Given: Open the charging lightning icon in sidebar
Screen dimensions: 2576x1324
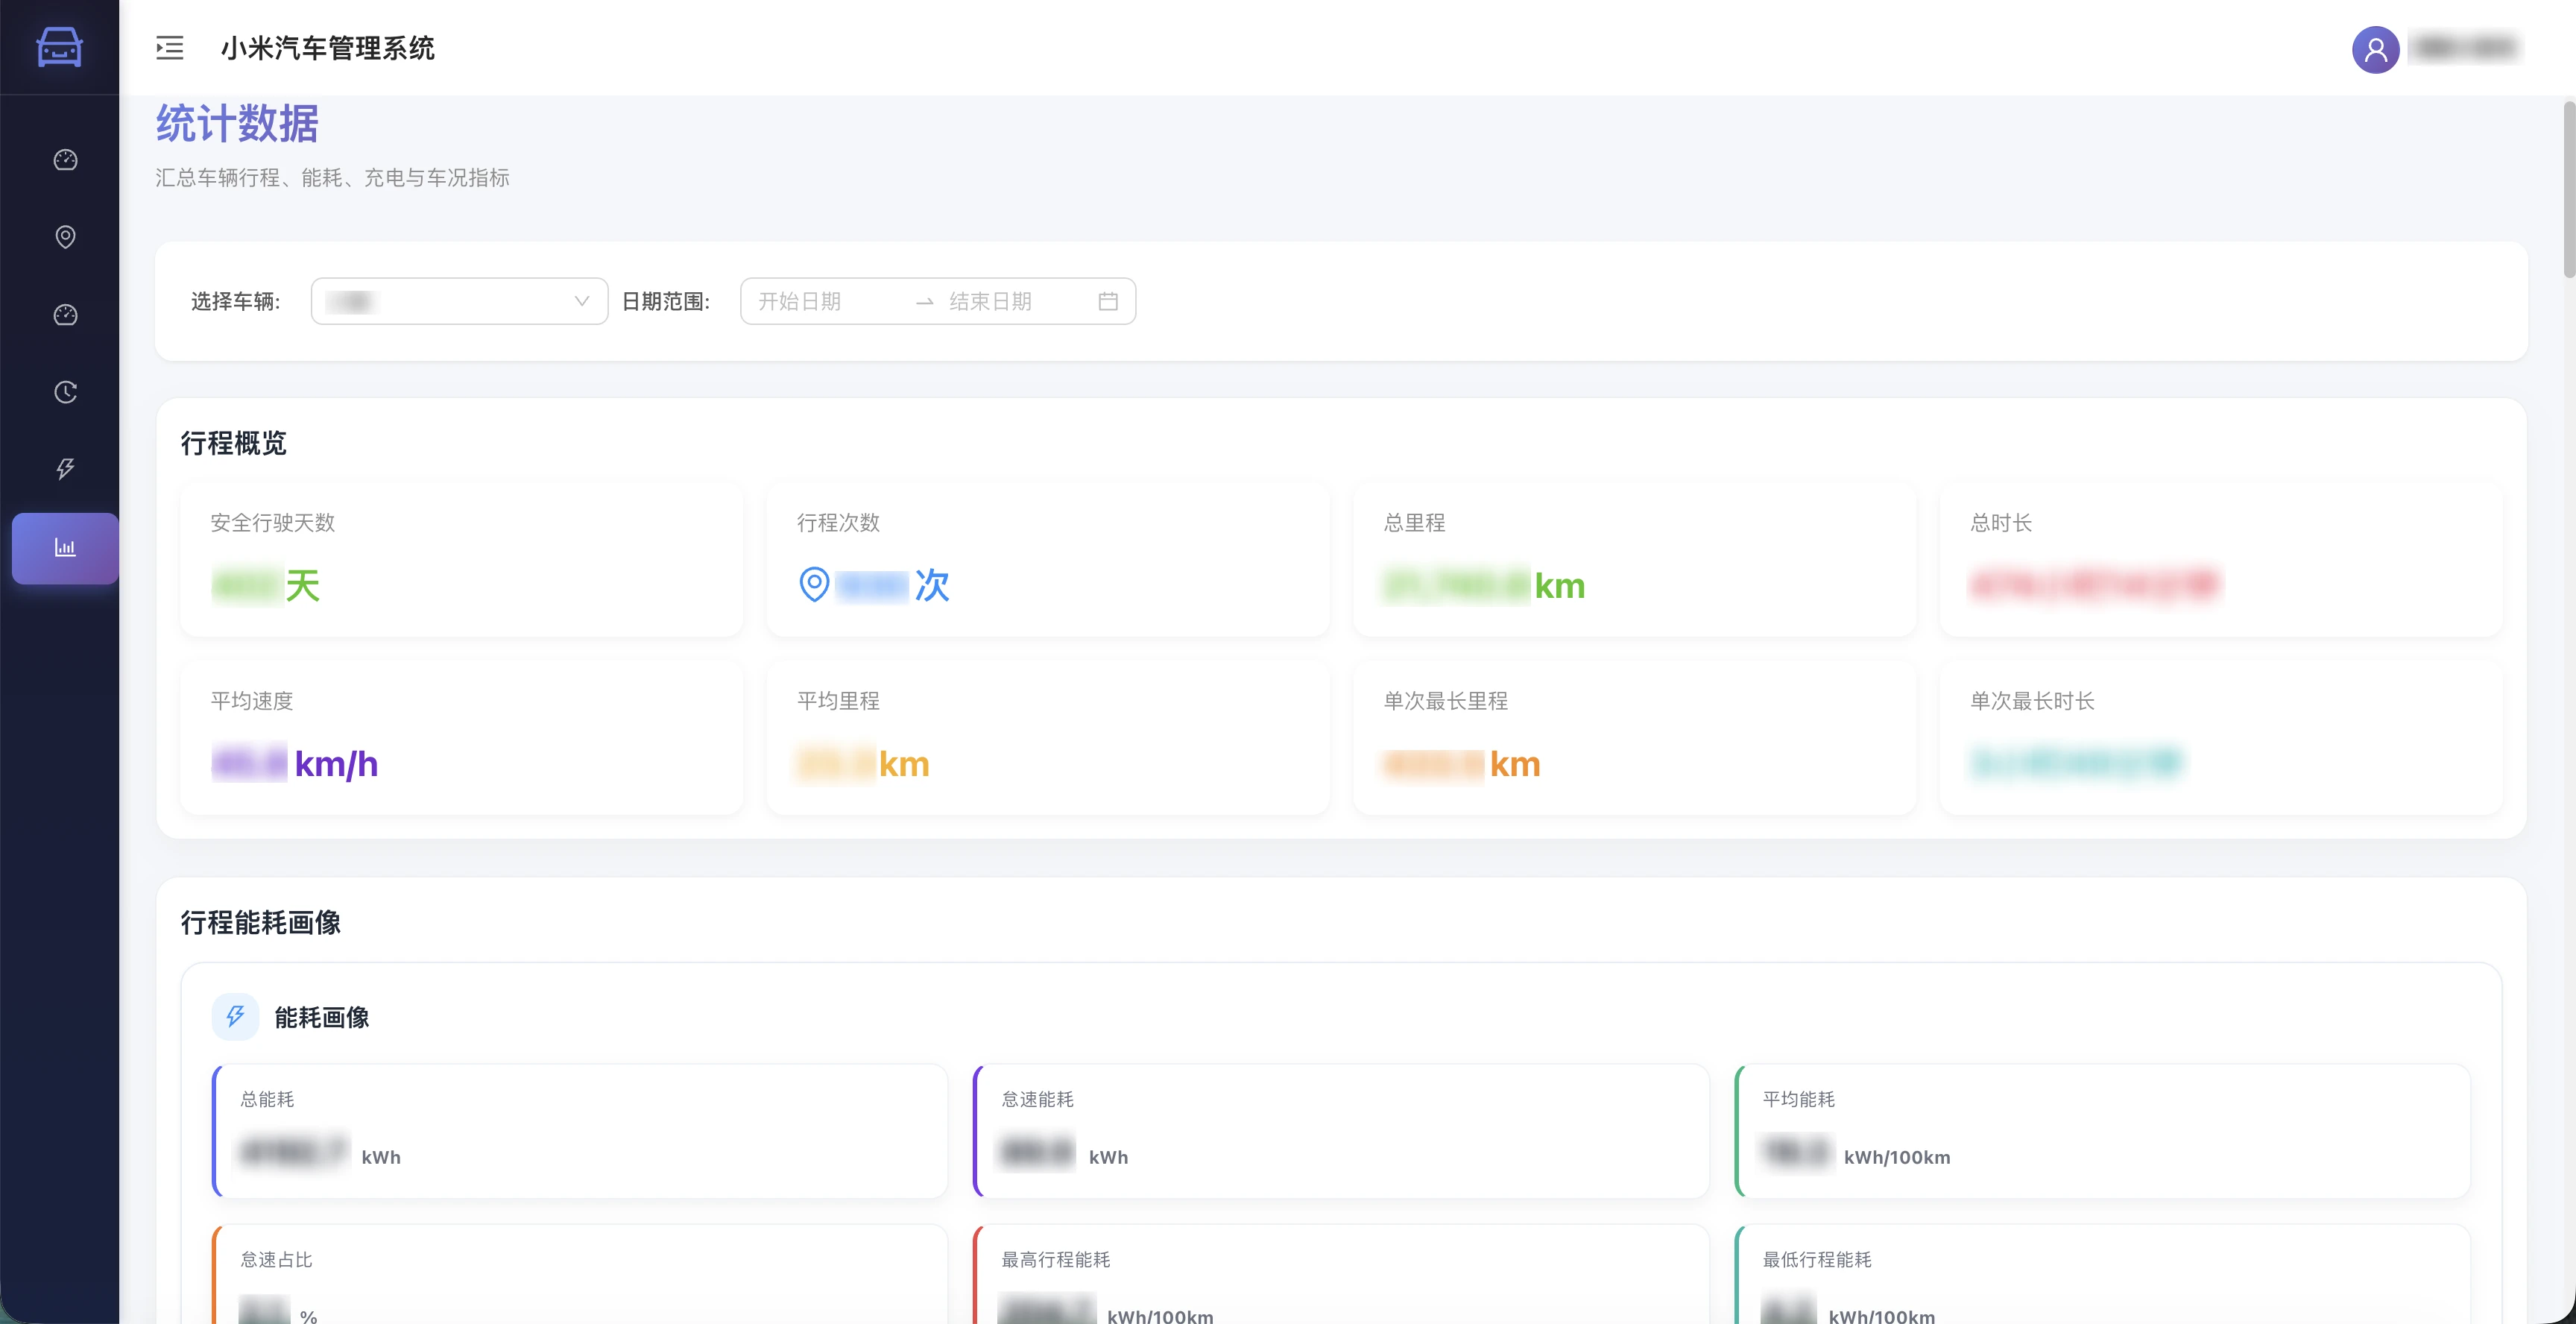Looking at the screenshot, I should [x=64, y=468].
